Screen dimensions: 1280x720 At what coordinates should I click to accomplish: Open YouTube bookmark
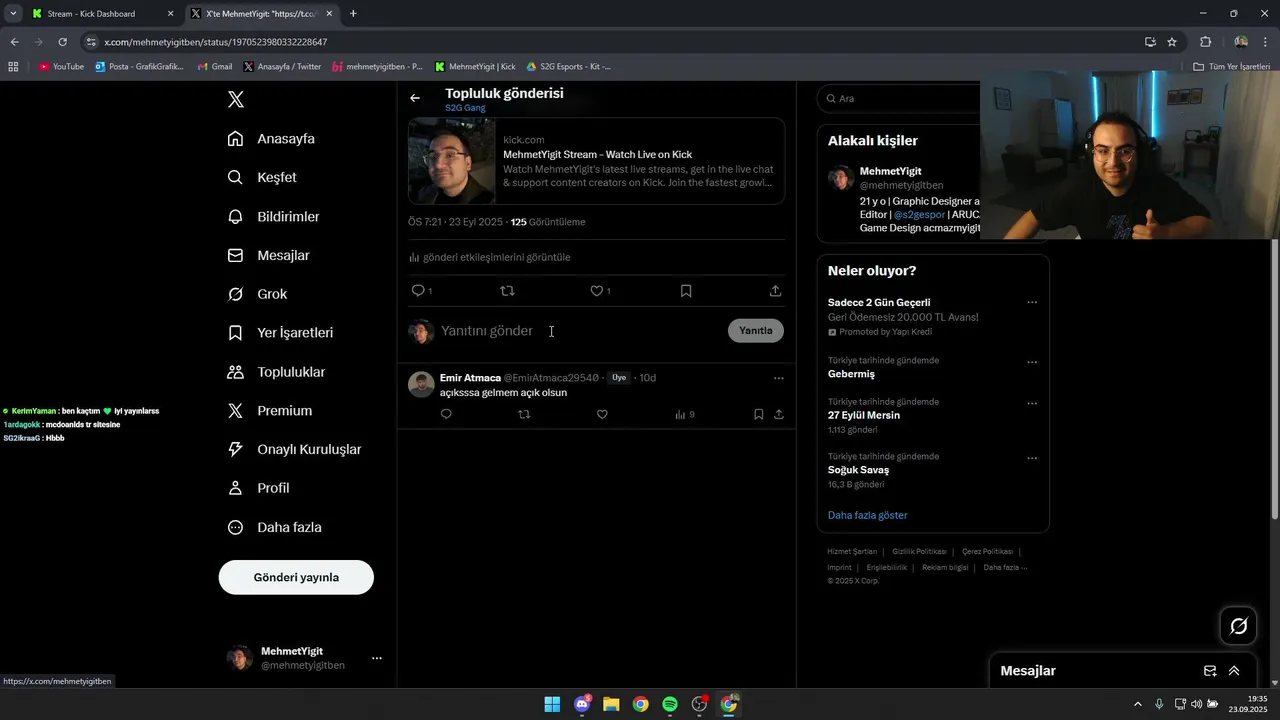62,67
